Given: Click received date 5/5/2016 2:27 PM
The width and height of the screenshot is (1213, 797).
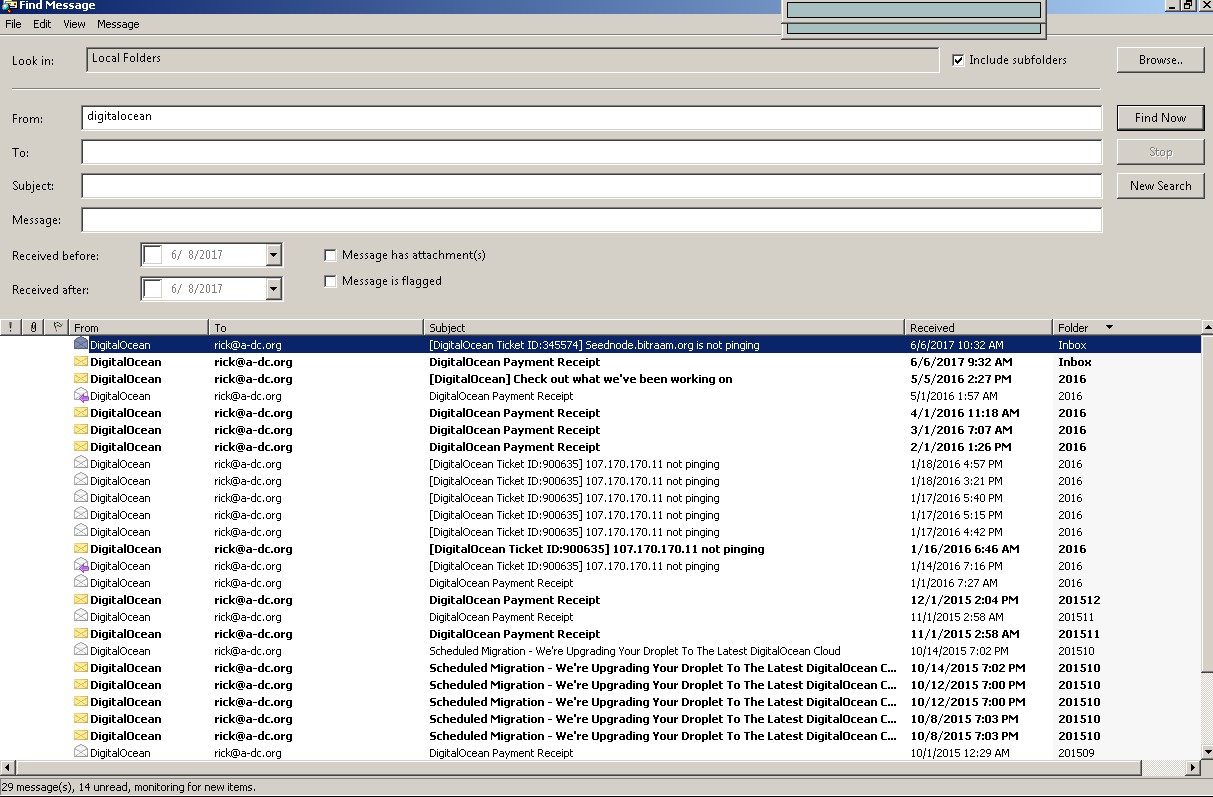Looking at the screenshot, I should point(961,379).
